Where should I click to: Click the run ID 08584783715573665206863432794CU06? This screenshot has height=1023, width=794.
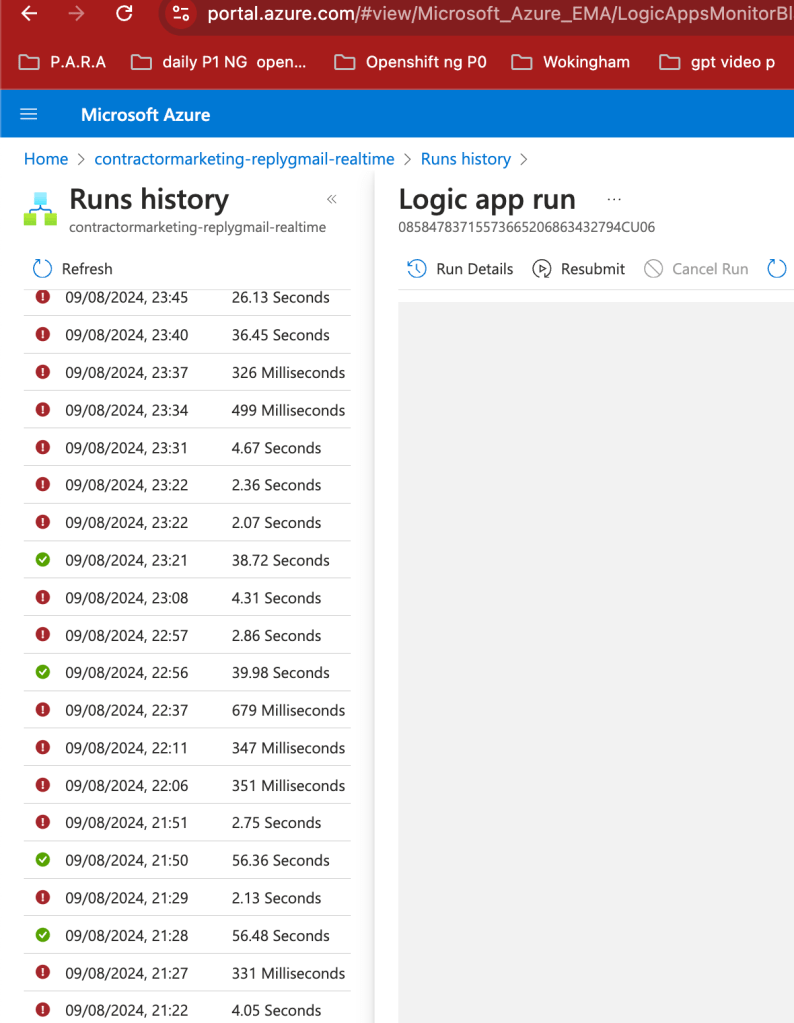(x=527, y=227)
